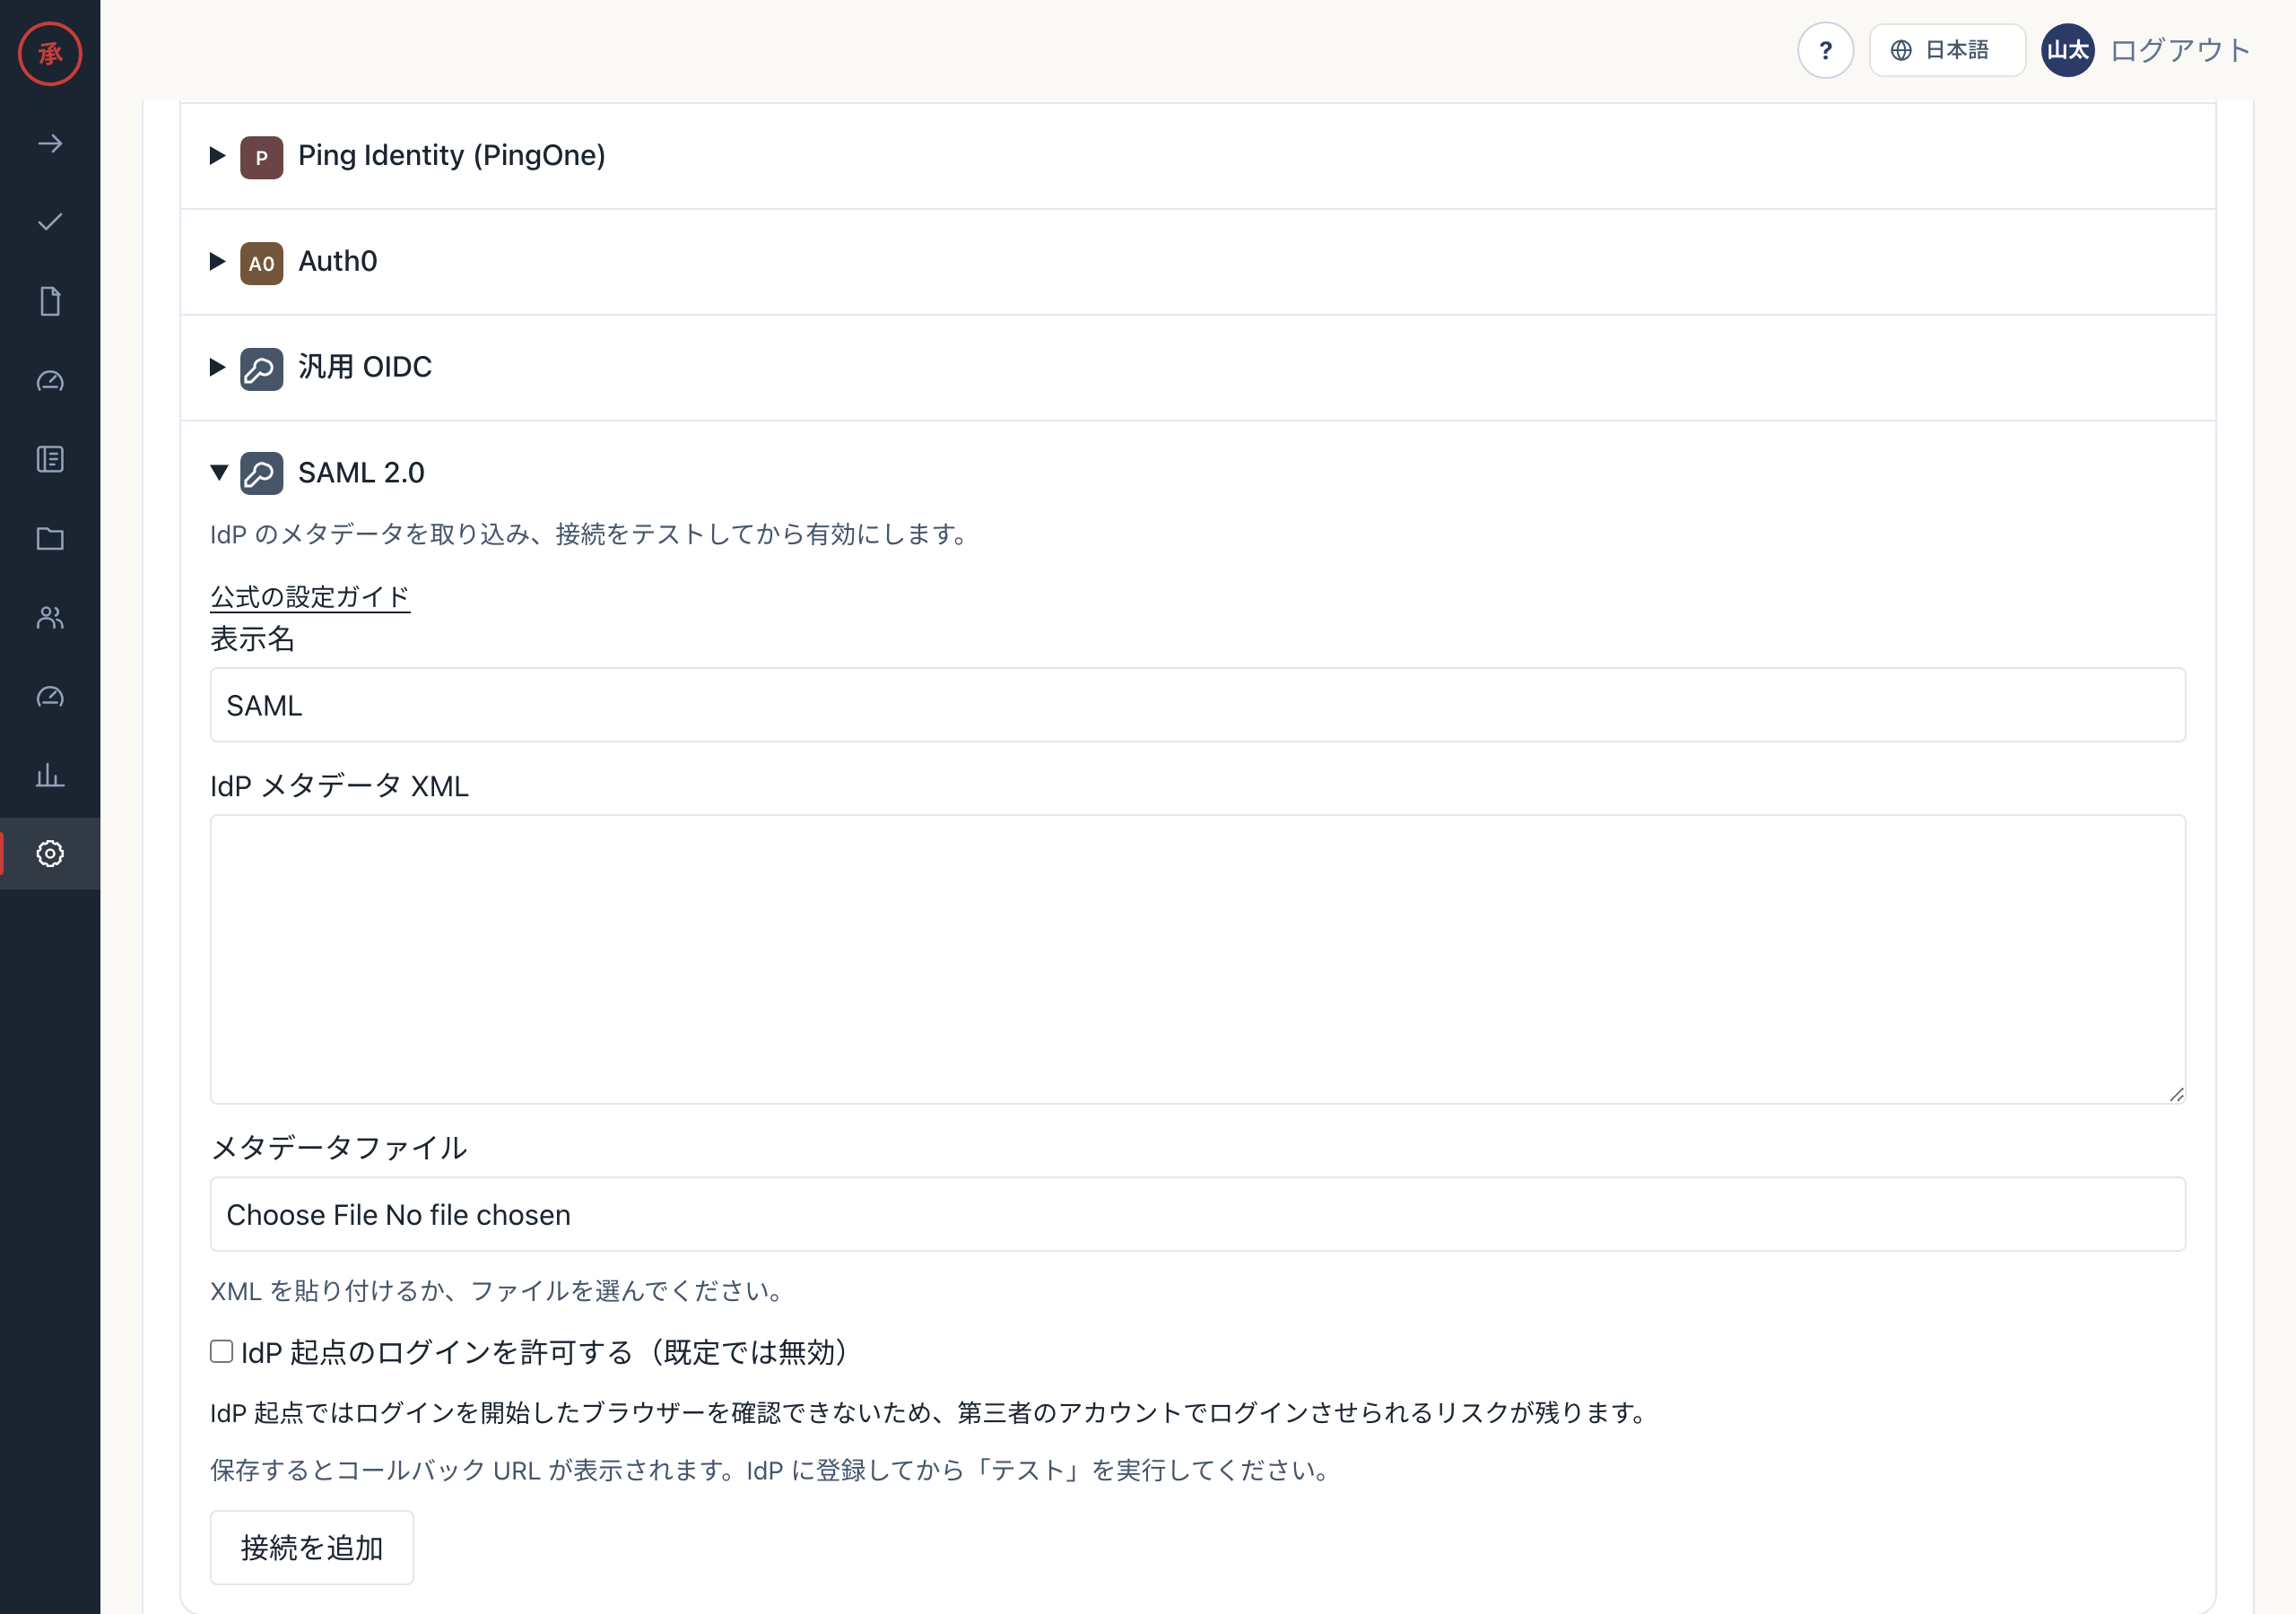Click the question mark help button
The width and height of the screenshot is (2296, 1614).
(x=1825, y=50)
